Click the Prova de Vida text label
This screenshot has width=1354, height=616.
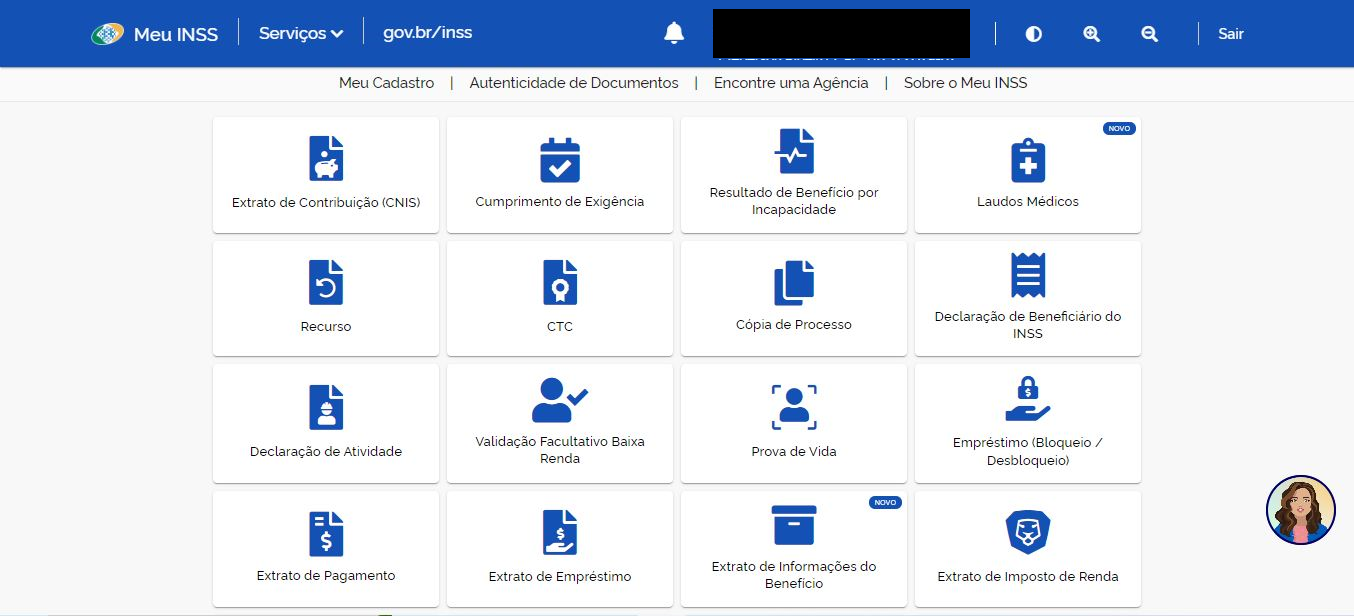[794, 452]
